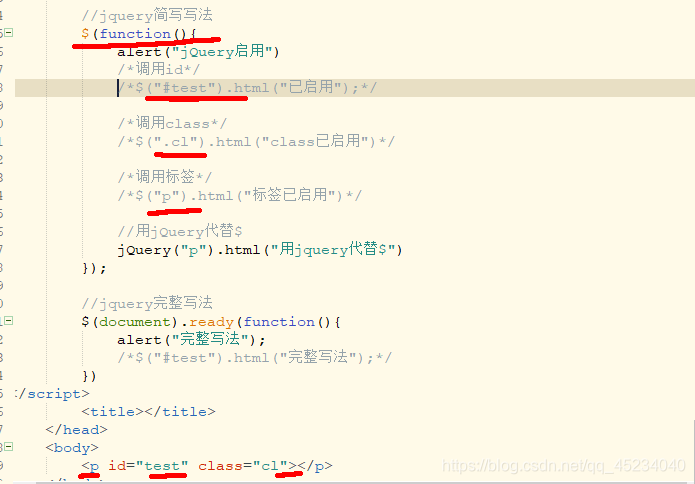Click the comment "/*调用标签*/"
Viewport: 695px width, 484px height.
(x=164, y=177)
